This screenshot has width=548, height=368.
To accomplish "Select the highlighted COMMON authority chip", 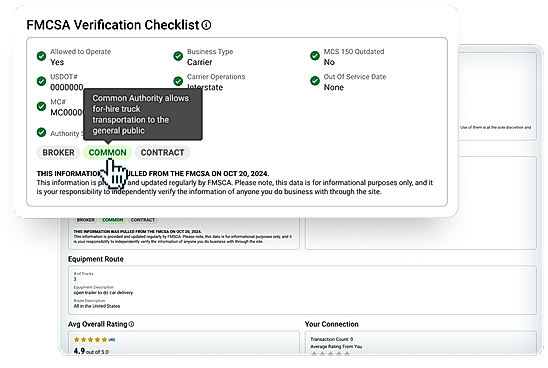I will [107, 153].
